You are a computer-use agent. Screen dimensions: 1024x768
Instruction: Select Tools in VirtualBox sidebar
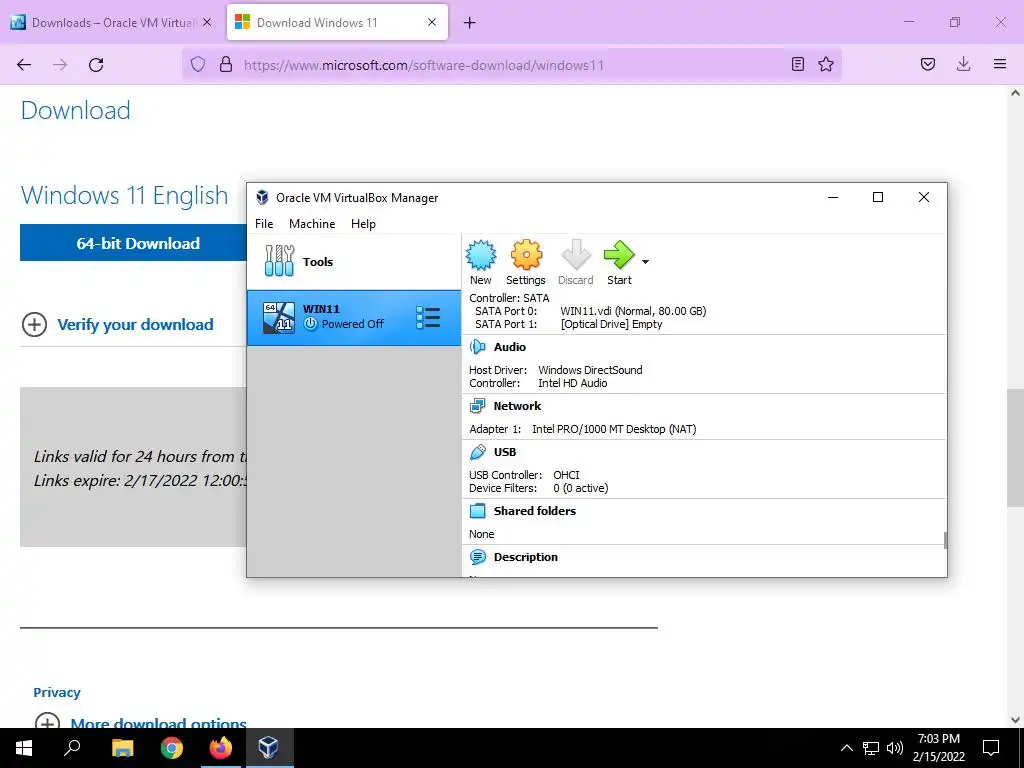(x=354, y=262)
